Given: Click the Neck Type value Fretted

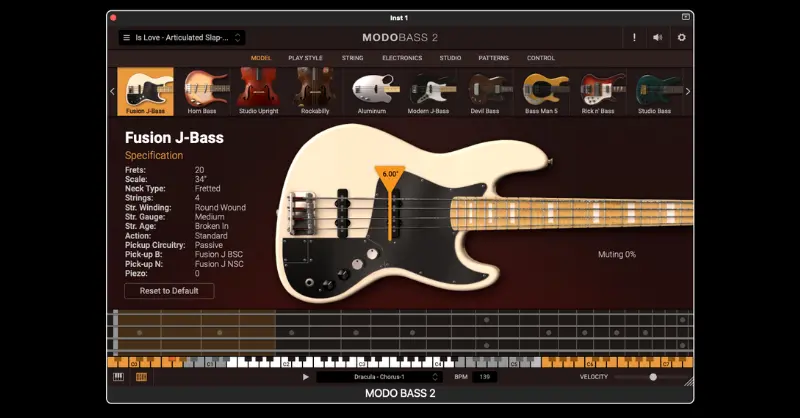Looking at the screenshot, I should coord(208,188).
